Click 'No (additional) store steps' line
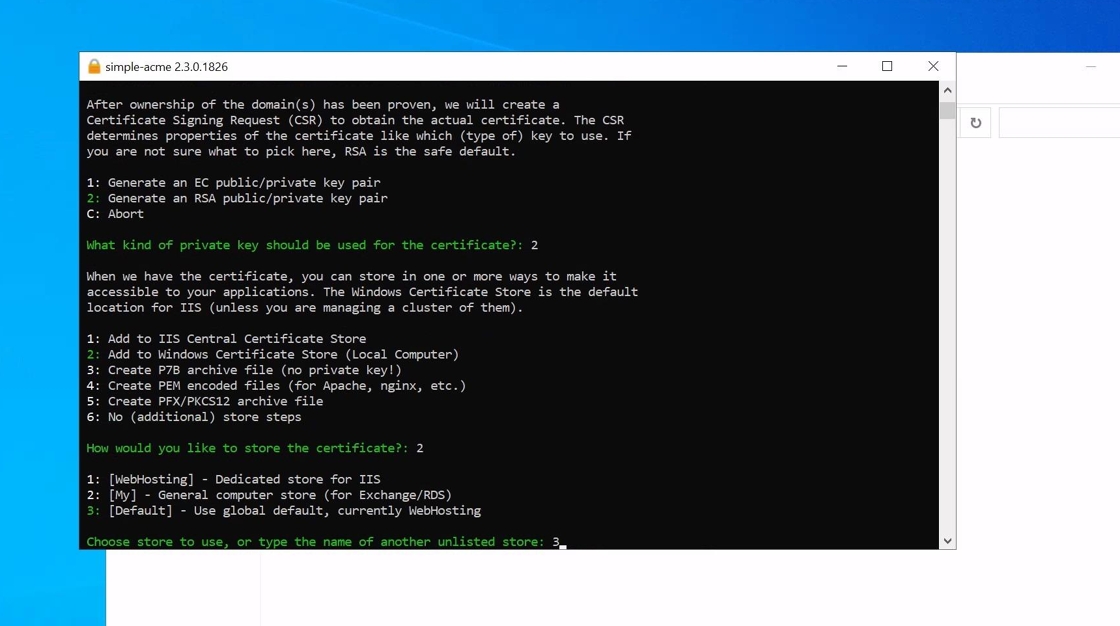 [194, 417]
